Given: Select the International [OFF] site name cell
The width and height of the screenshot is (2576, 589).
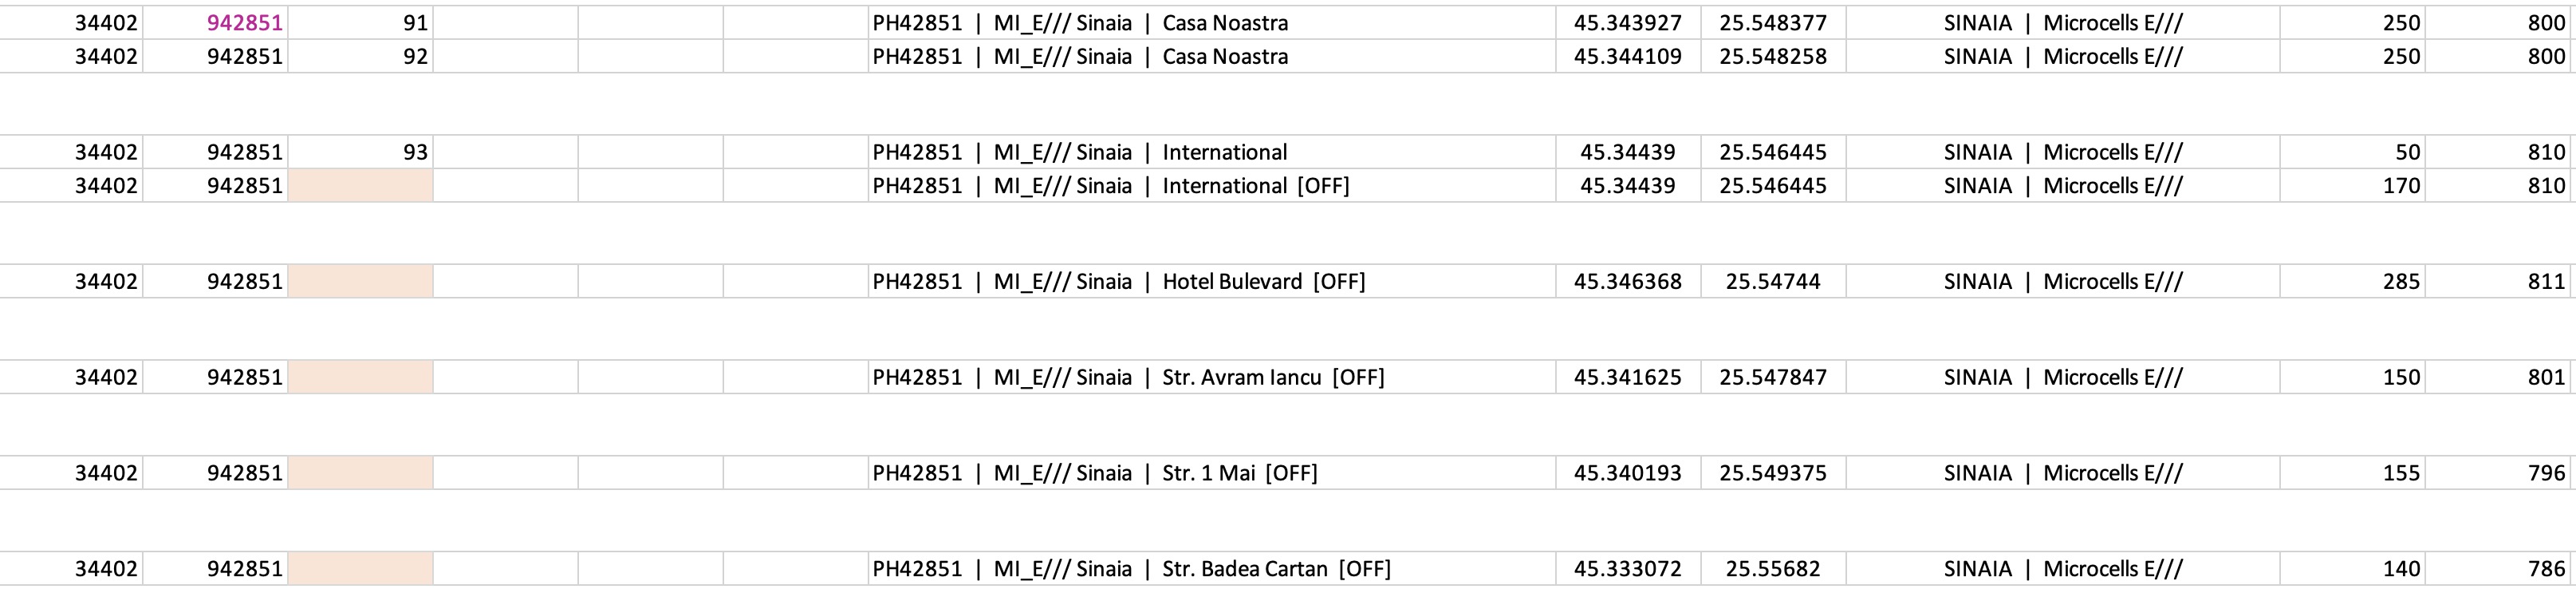Looking at the screenshot, I should [x=1212, y=185].
